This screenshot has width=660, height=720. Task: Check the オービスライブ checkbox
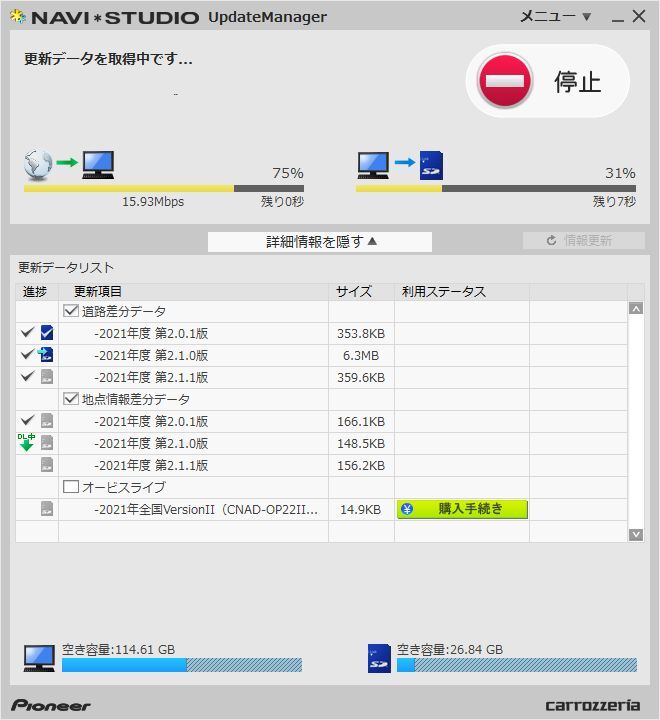click(71, 487)
